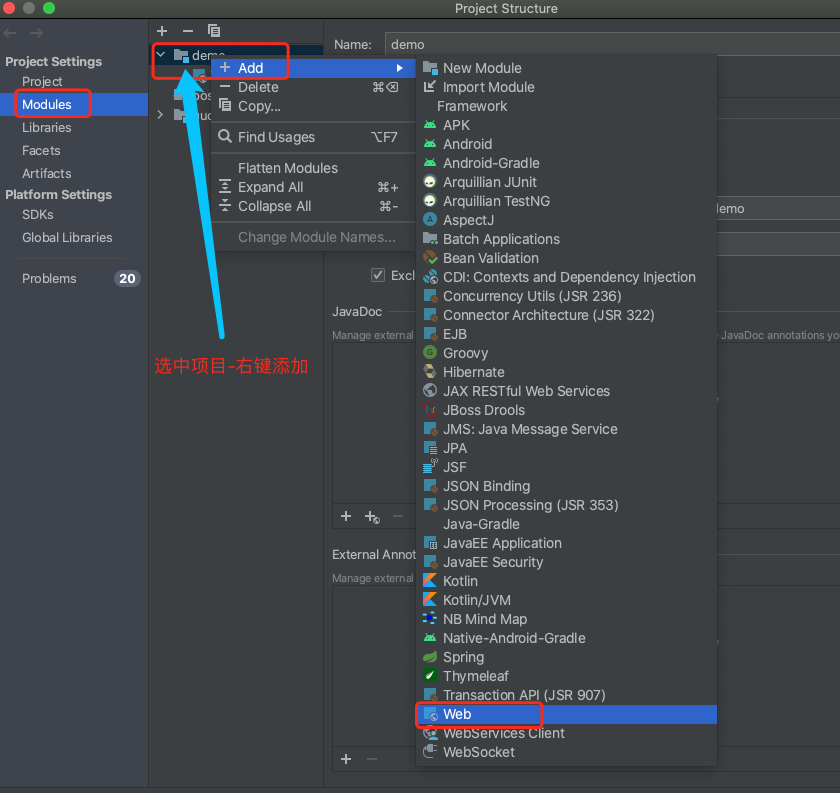Choose WebServices Client framework
Image resolution: width=840 pixels, height=793 pixels.
[x=566, y=733]
